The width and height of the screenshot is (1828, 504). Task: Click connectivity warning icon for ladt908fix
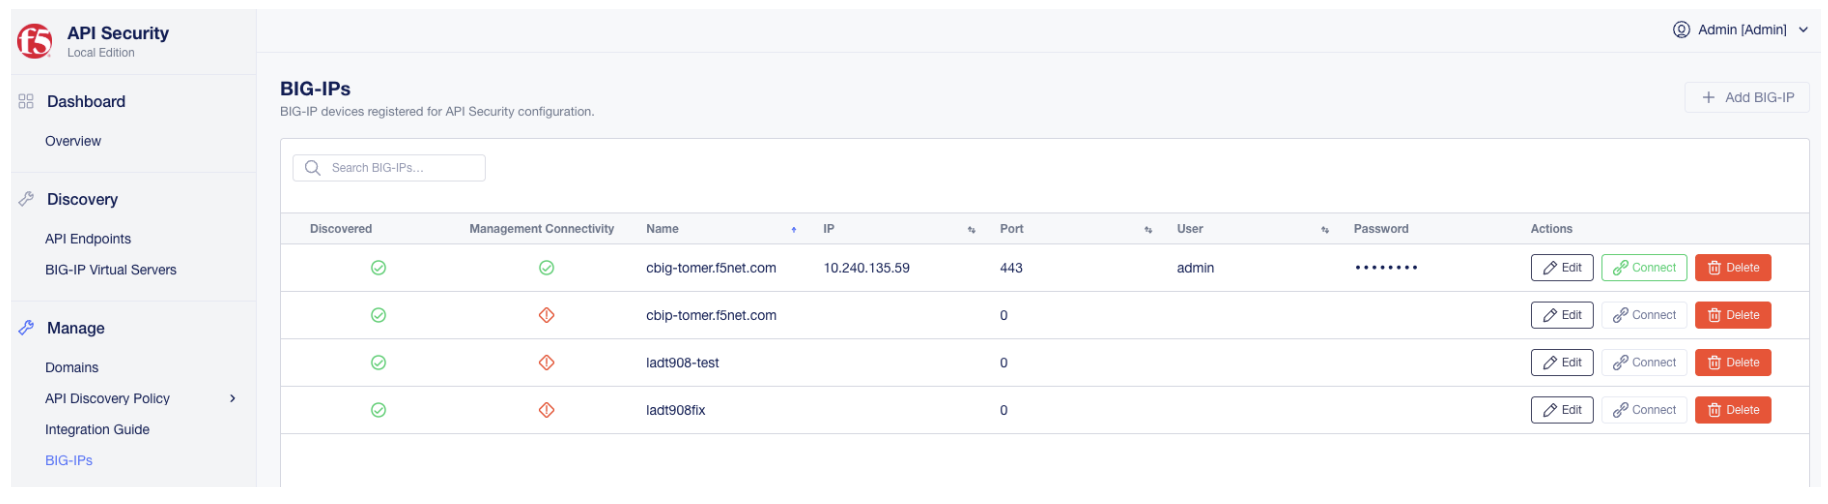click(x=546, y=410)
